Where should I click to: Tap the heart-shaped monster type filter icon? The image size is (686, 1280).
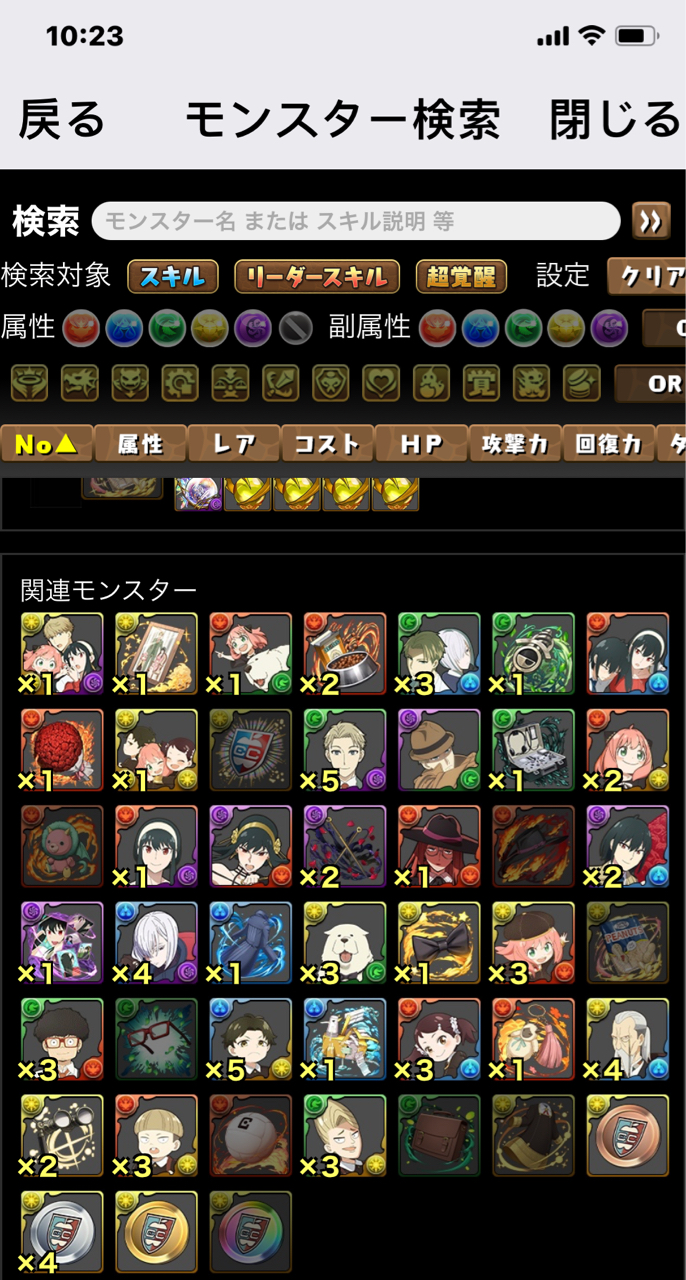[381, 381]
